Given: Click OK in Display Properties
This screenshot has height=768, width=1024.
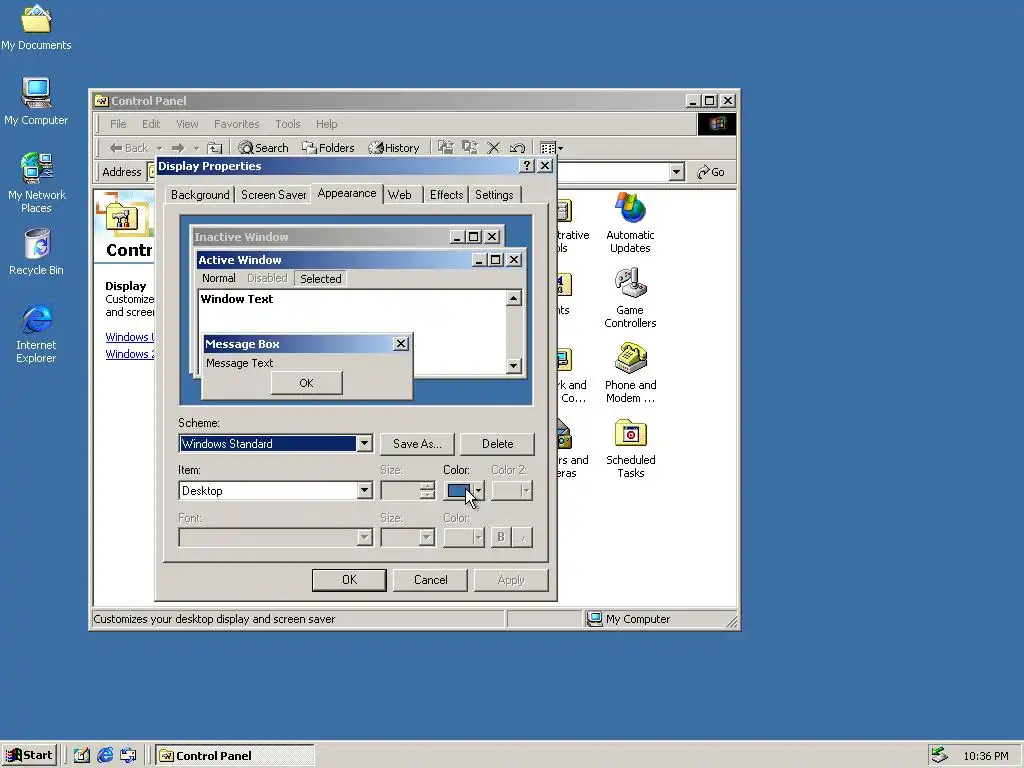Looking at the screenshot, I should 349,580.
